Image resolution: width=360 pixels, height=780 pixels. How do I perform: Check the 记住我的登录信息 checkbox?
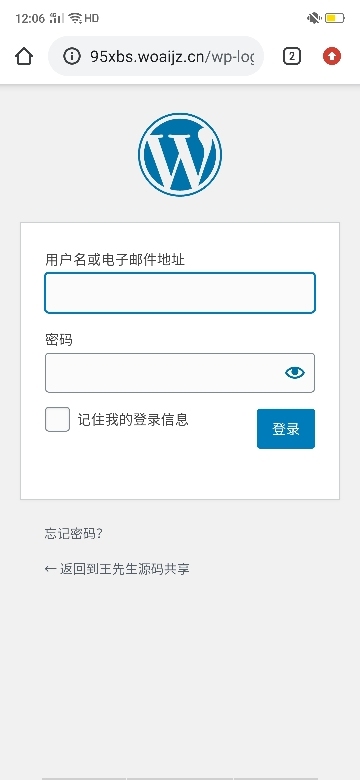tap(57, 419)
